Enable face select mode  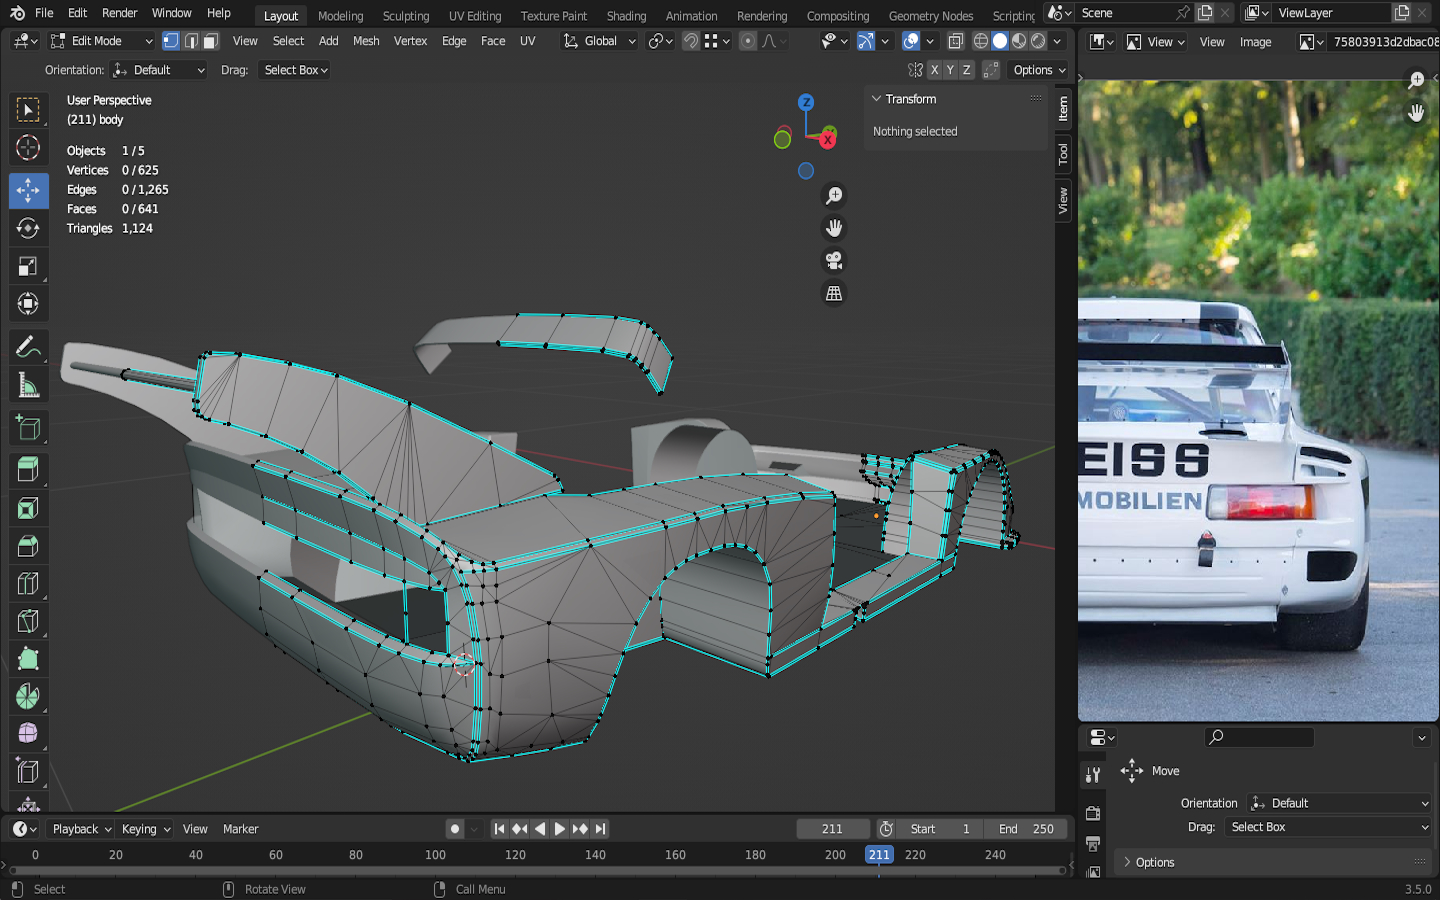(211, 41)
